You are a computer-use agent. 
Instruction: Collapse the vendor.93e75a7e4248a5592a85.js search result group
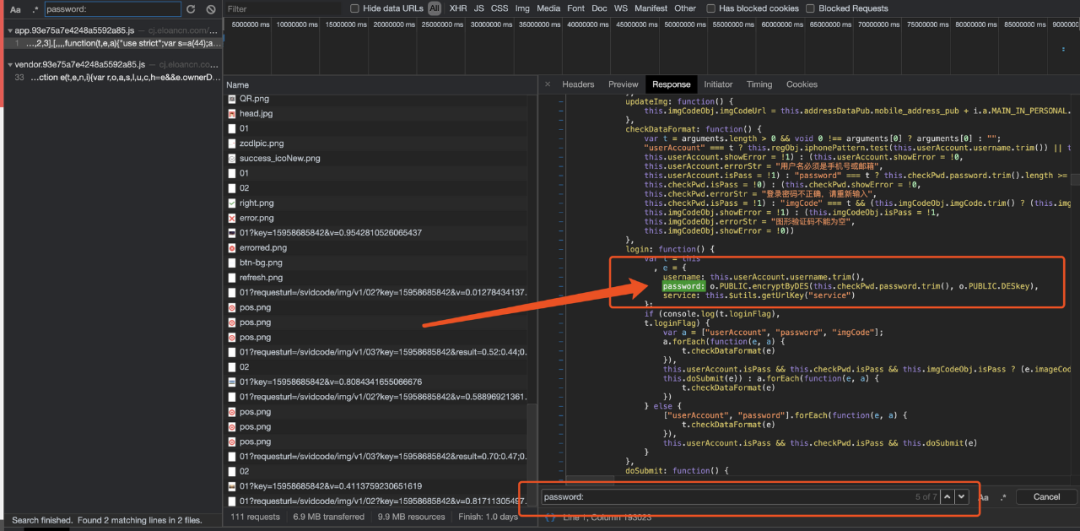(10, 65)
